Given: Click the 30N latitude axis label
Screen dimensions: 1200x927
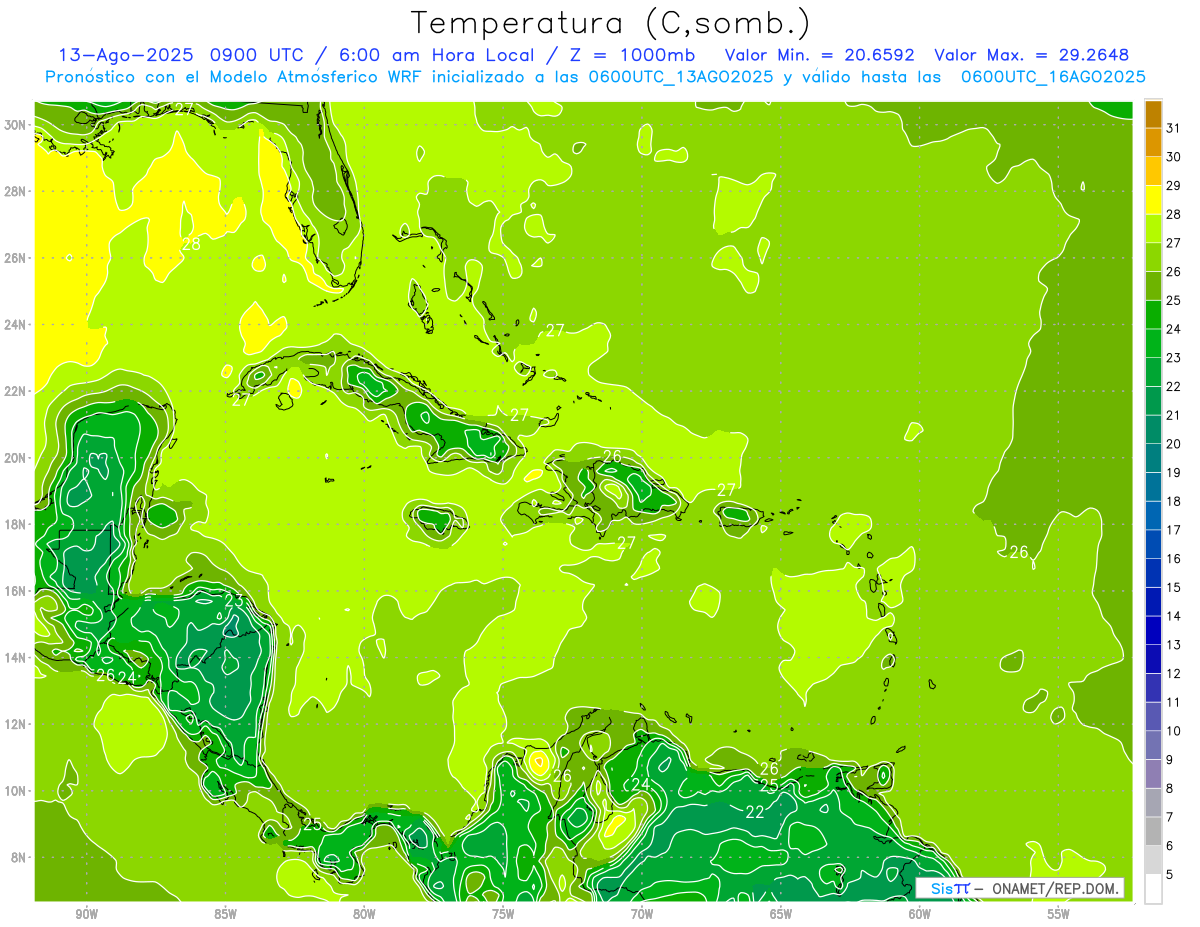Looking at the screenshot, I should pos(15,125).
